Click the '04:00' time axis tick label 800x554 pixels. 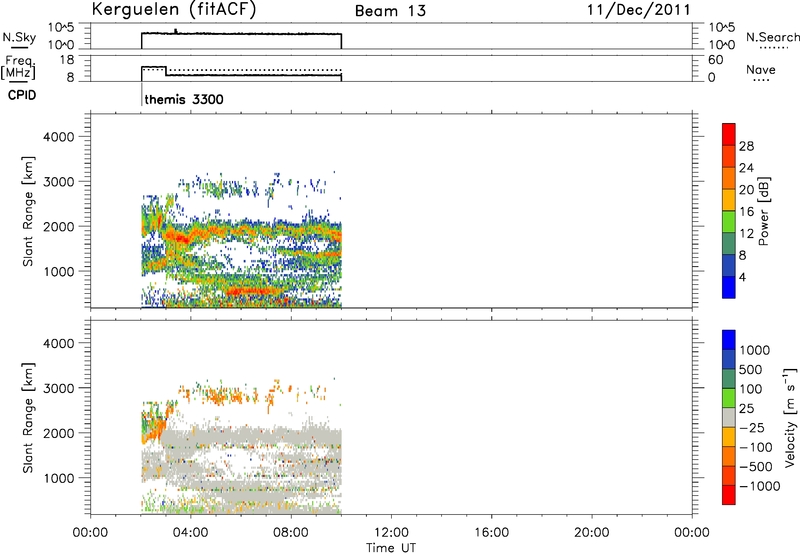191,533
